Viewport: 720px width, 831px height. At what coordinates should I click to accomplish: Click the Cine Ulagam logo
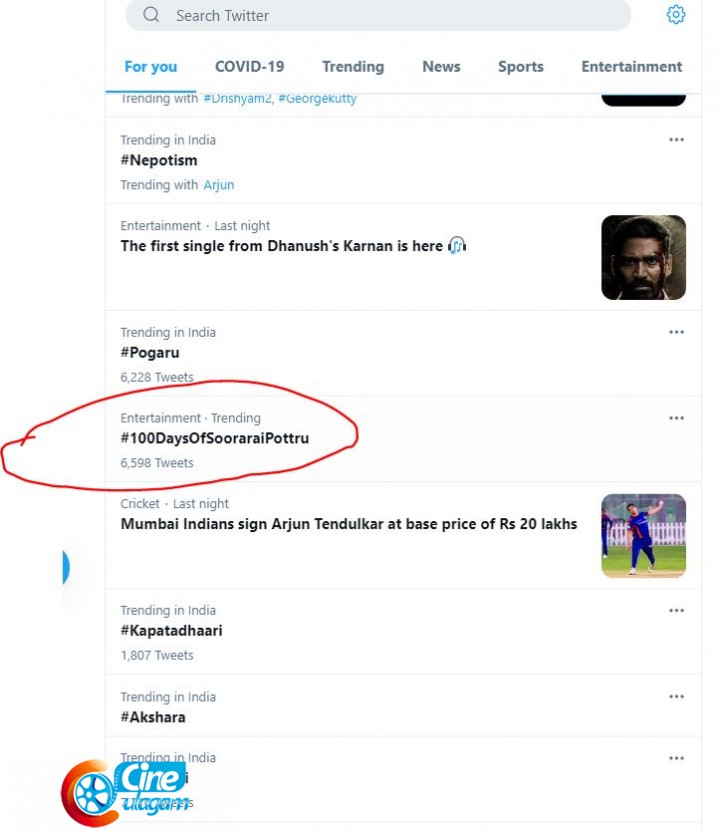click(x=125, y=790)
